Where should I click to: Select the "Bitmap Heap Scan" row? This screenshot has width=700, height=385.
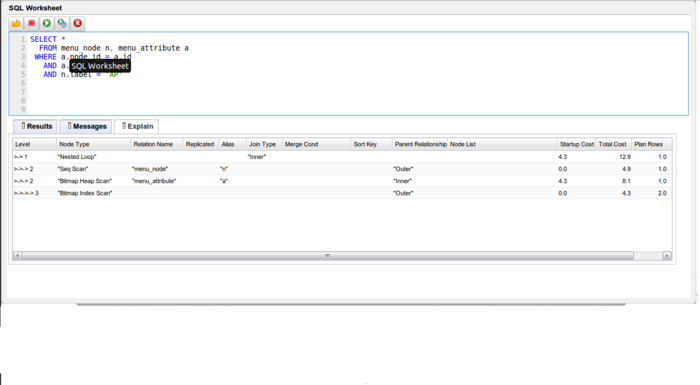click(342, 181)
